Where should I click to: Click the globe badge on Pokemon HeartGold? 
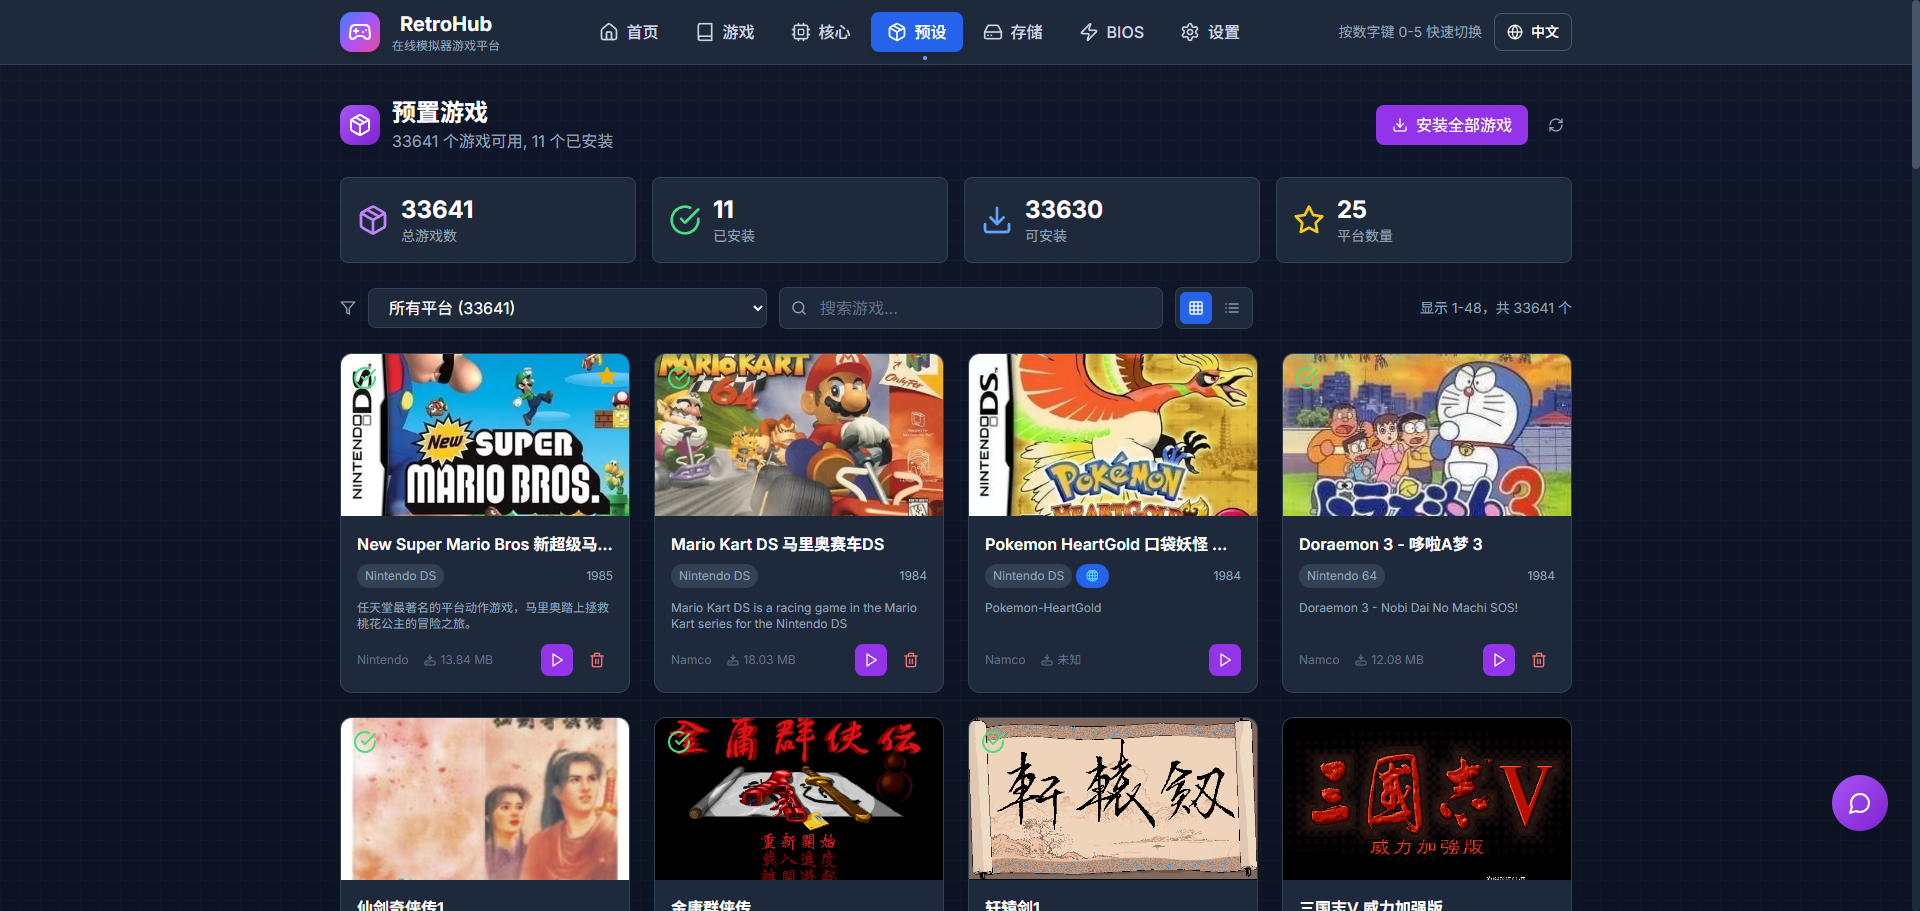tap(1092, 576)
